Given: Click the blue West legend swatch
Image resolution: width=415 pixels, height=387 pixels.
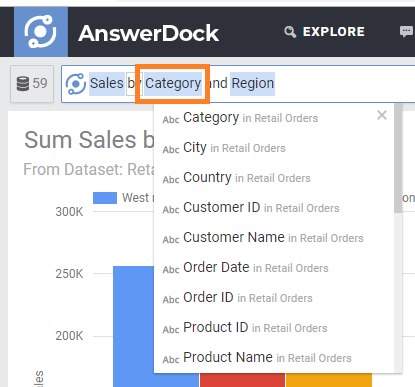Looking at the screenshot, I should click(x=105, y=198).
